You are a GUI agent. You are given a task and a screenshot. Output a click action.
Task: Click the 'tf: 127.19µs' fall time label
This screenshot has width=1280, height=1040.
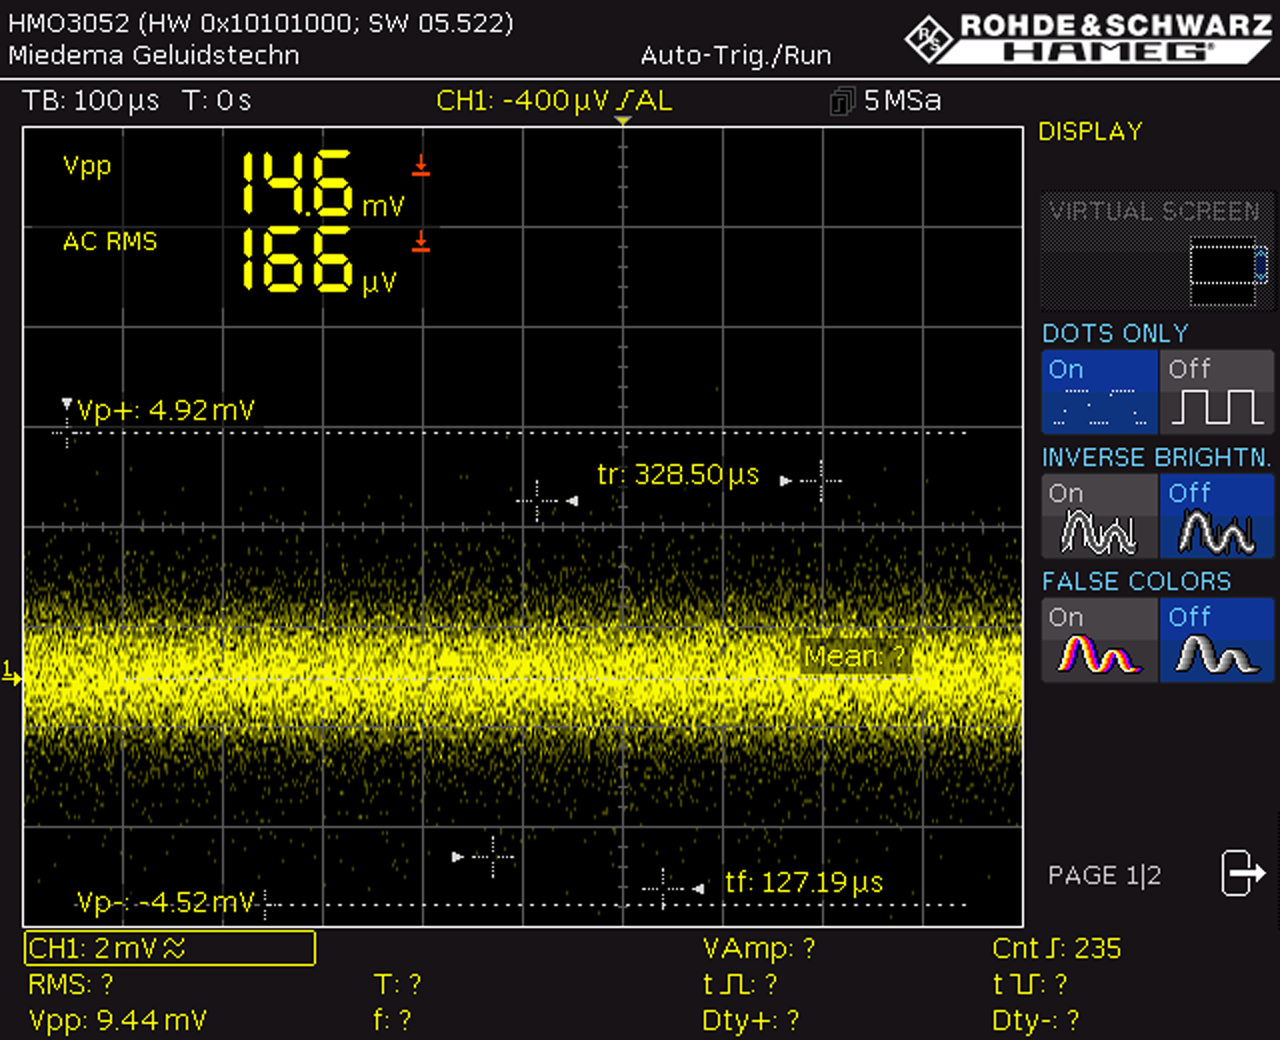(x=804, y=882)
